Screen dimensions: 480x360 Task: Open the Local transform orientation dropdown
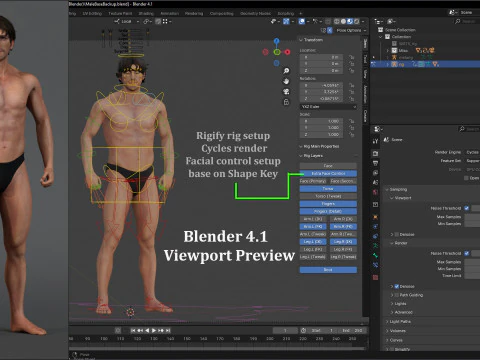click(x=127, y=21)
